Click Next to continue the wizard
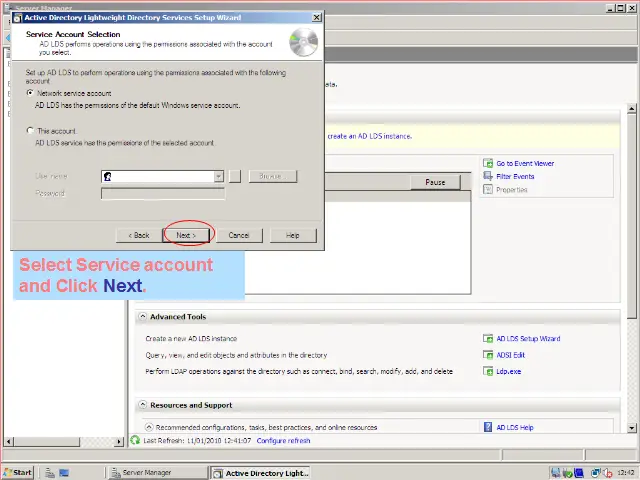This screenshot has width=640, height=480. click(186, 235)
